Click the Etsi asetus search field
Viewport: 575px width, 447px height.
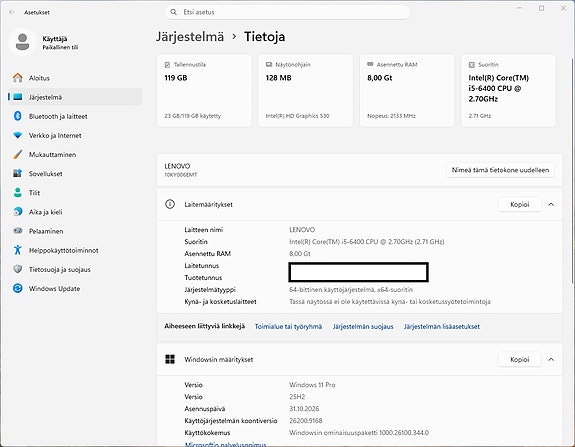click(x=287, y=12)
